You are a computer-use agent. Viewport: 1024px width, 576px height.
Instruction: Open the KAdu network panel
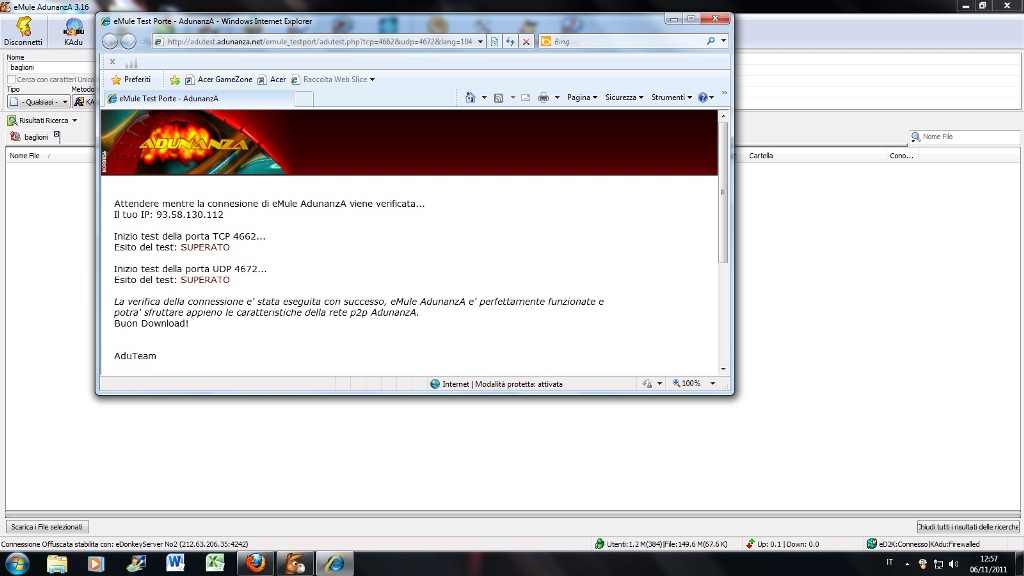[73, 30]
